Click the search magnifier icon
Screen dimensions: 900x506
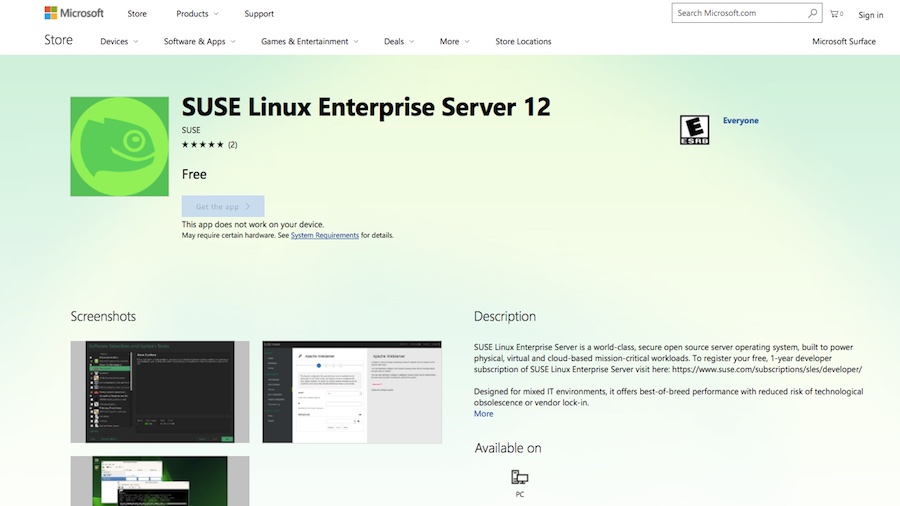point(812,13)
